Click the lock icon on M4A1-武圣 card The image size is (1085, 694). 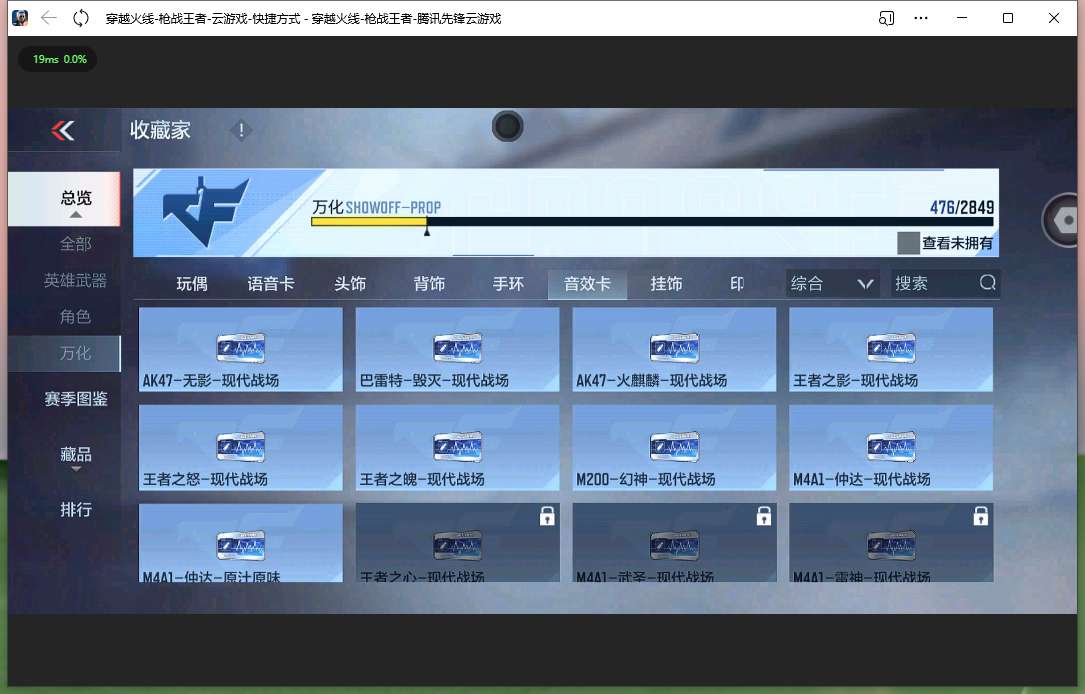click(763, 515)
